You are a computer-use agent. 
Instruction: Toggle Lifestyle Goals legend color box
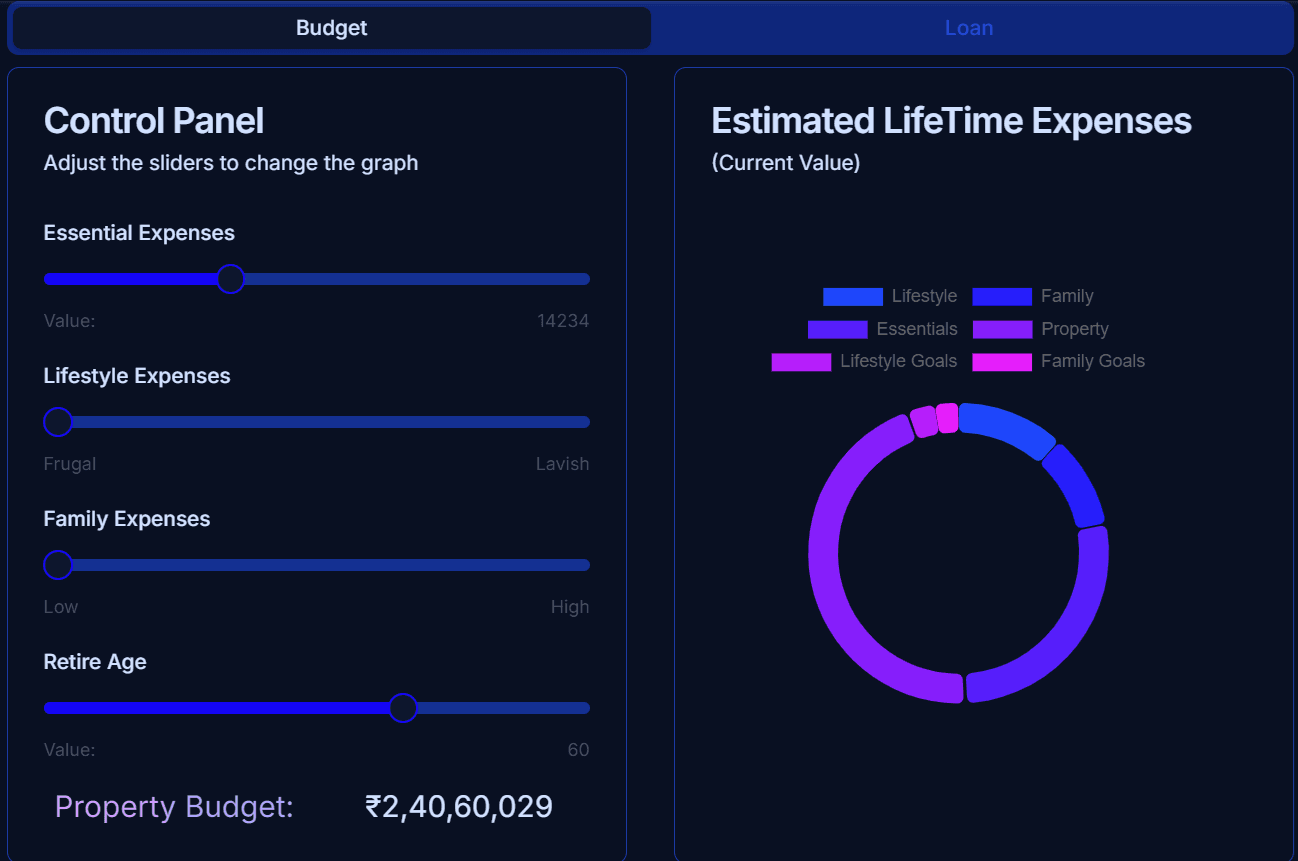[801, 362]
